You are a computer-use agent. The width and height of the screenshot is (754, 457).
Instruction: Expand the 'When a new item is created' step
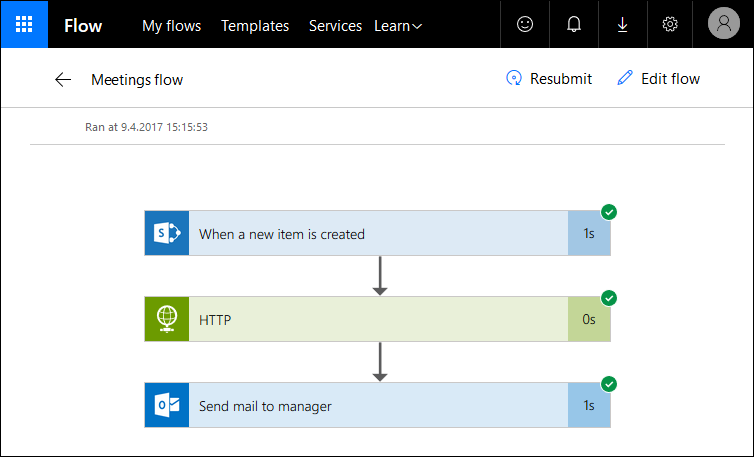(x=378, y=234)
